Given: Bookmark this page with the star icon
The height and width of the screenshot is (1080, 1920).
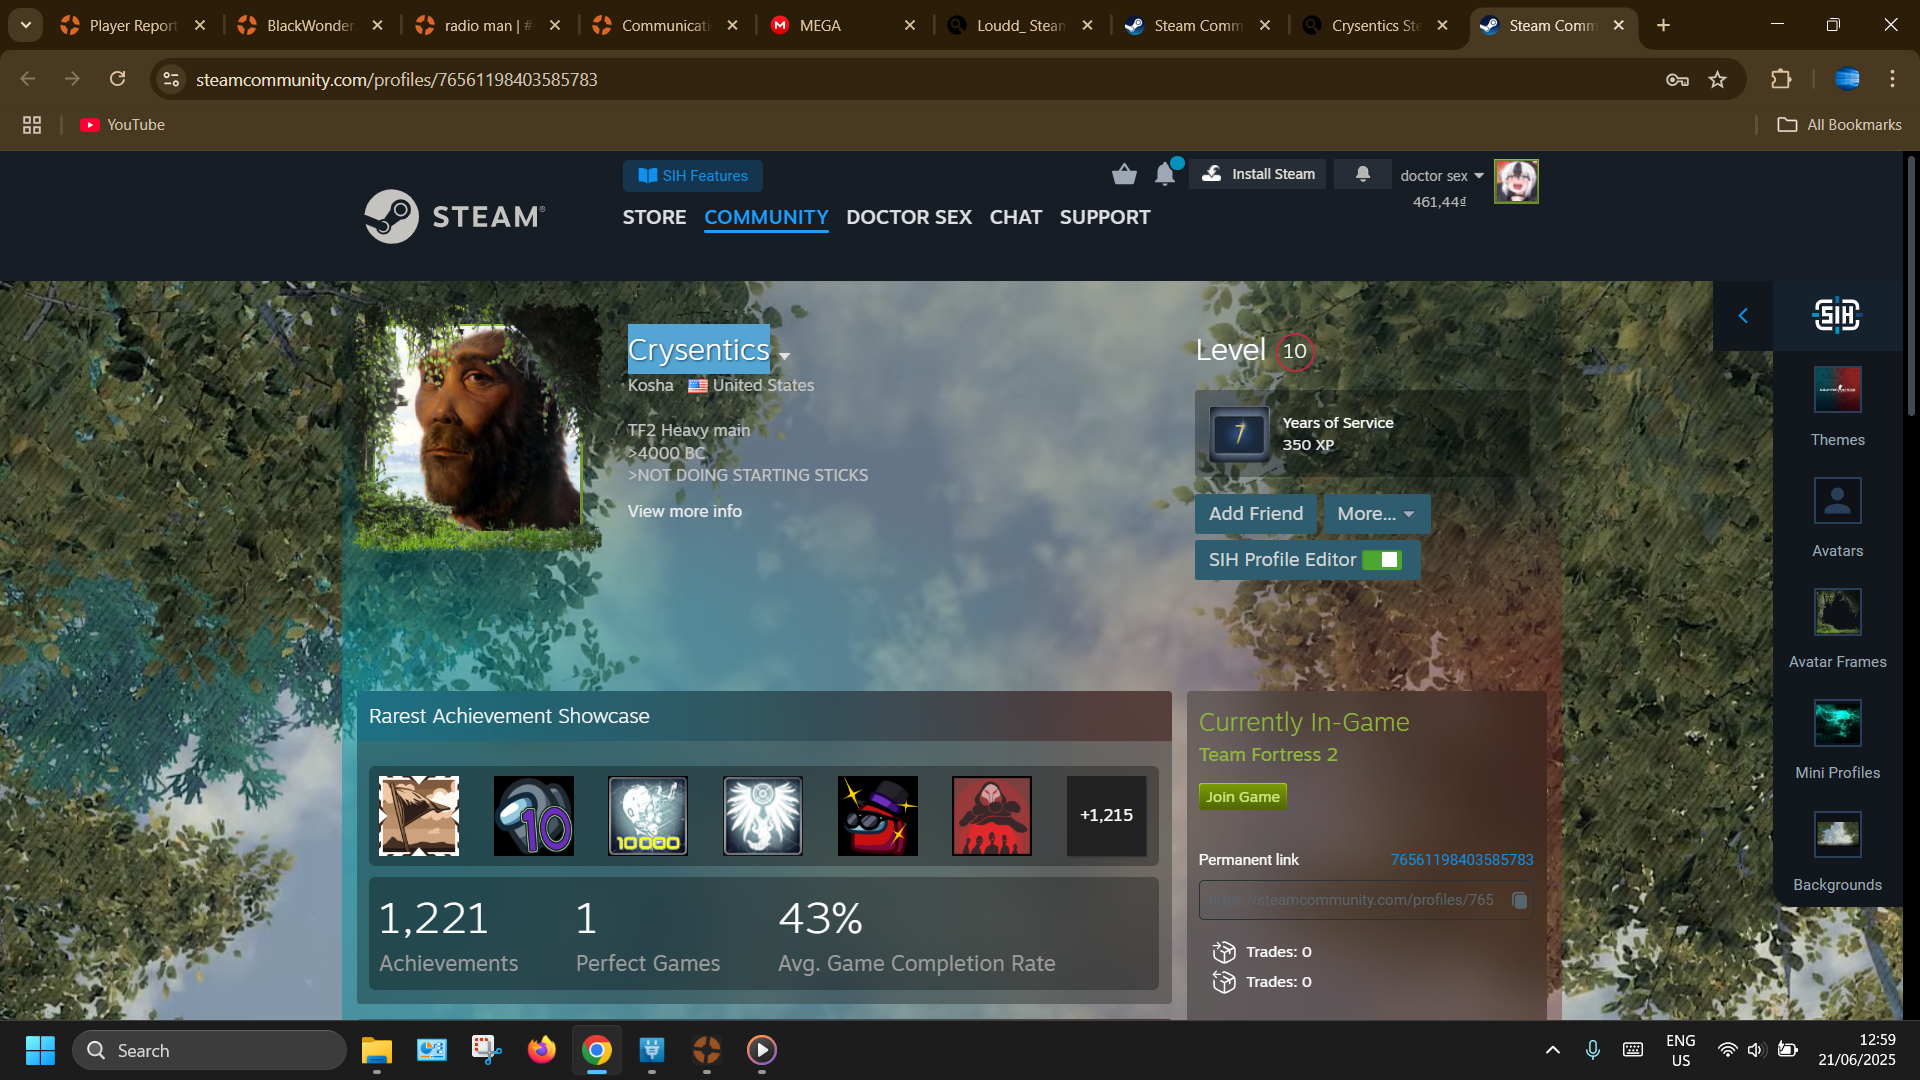Looking at the screenshot, I should pos(1718,79).
